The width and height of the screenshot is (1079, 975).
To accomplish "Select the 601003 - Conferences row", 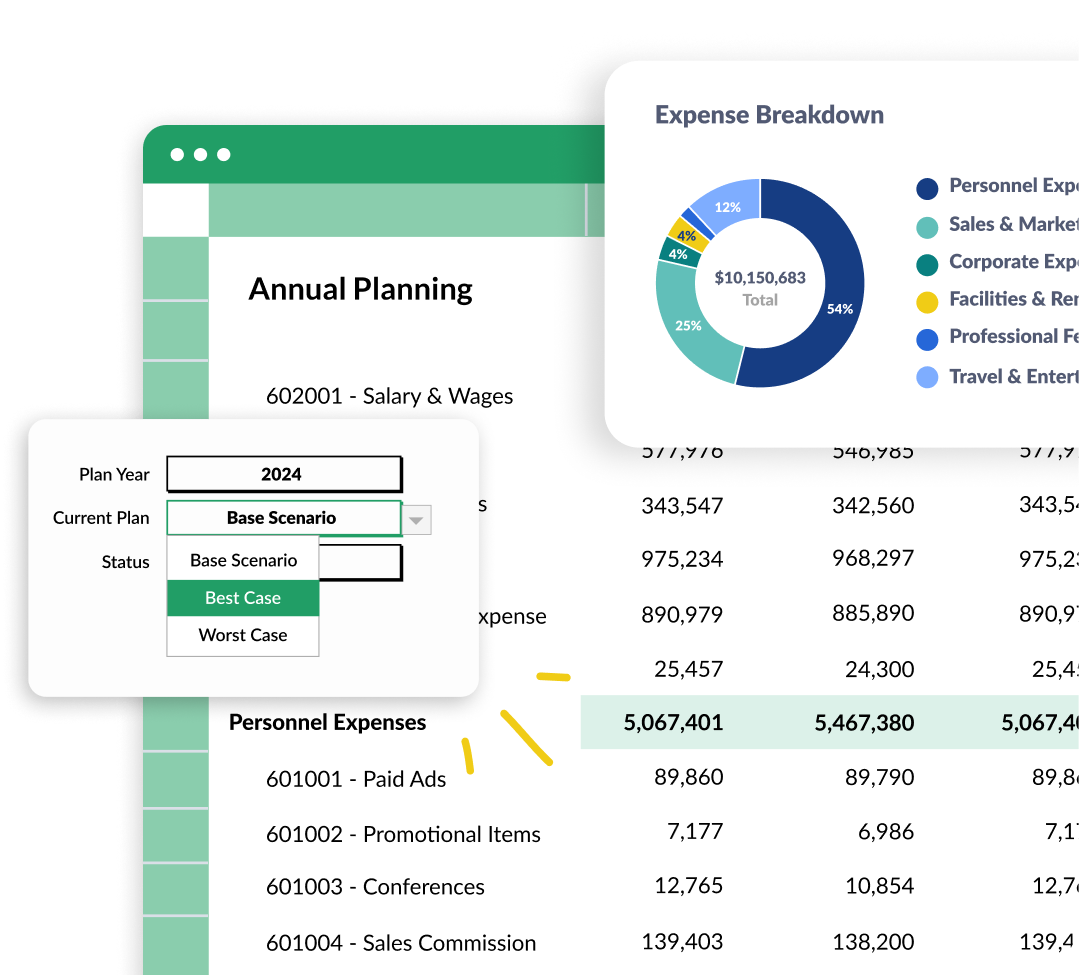I will pos(375,887).
